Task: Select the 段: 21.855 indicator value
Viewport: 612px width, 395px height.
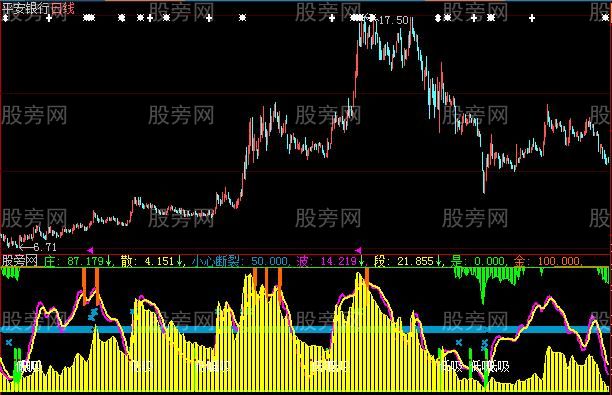Action: click(x=407, y=261)
